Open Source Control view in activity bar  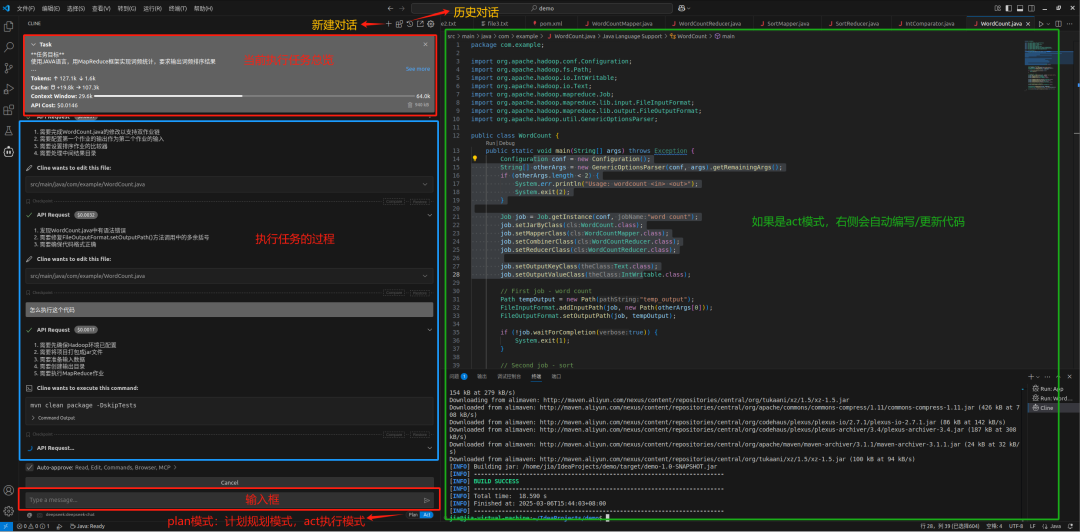click(x=9, y=68)
